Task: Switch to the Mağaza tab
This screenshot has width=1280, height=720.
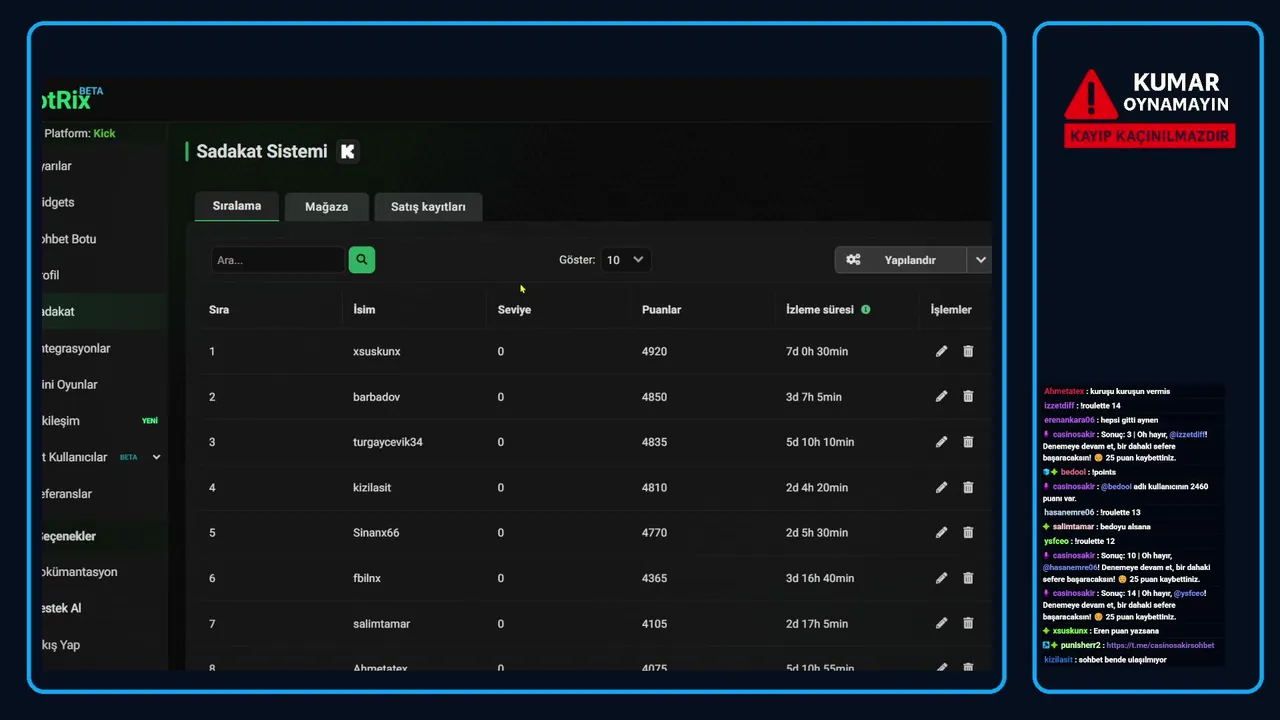Action: [327, 207]
